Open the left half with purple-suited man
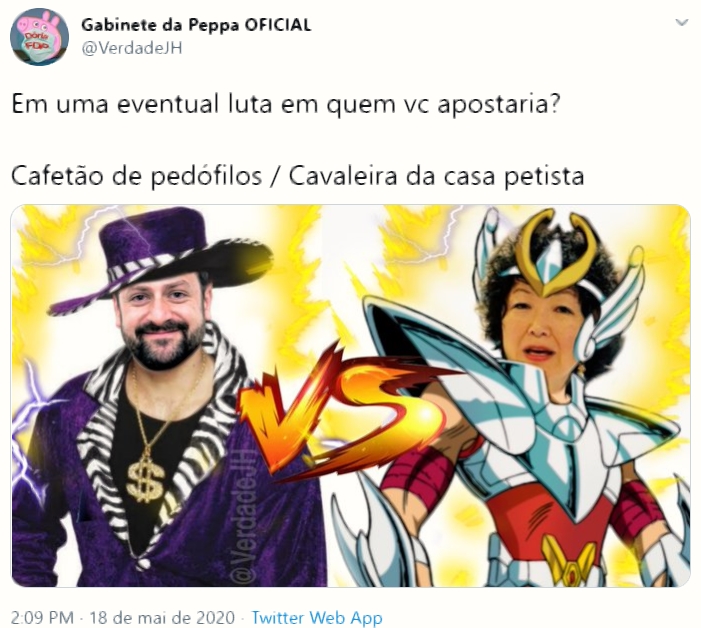 coord(168,396)
